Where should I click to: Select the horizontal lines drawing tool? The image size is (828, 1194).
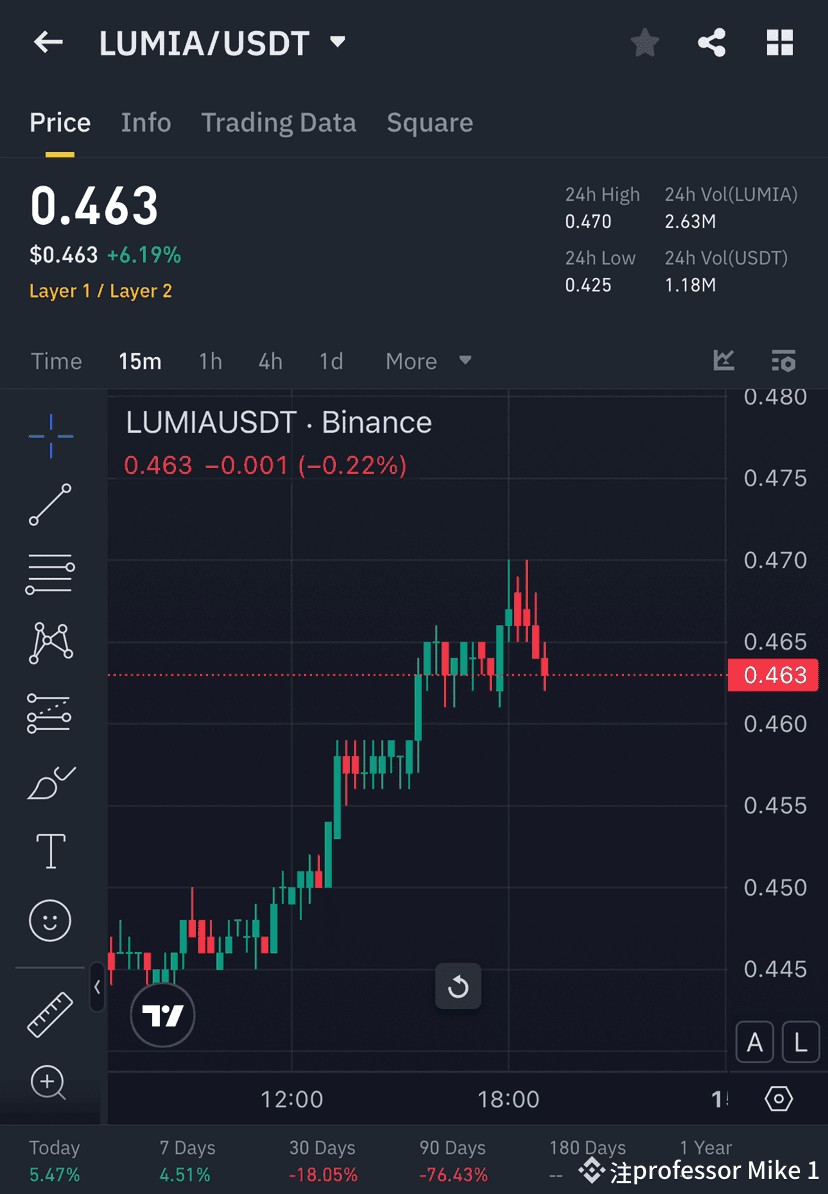[x=50, y=574]
